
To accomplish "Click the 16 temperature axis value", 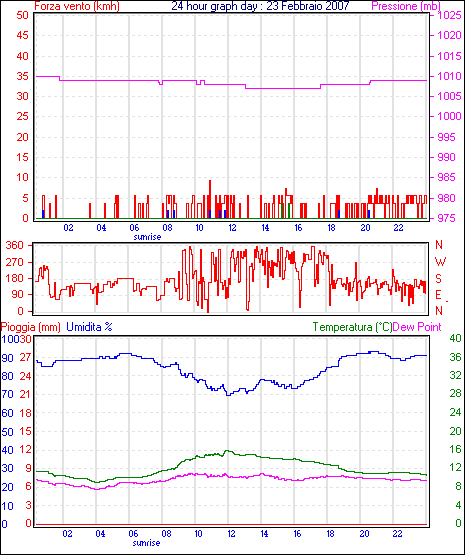I will pyautogui.click(x=455, y=450).
